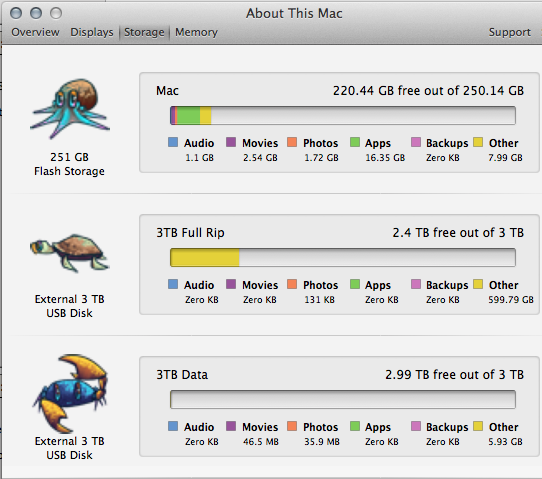This screenshot has height=479, width=542.
Task: Click the turtle icon for 3TB Full Rip
Action: [70, 253]
